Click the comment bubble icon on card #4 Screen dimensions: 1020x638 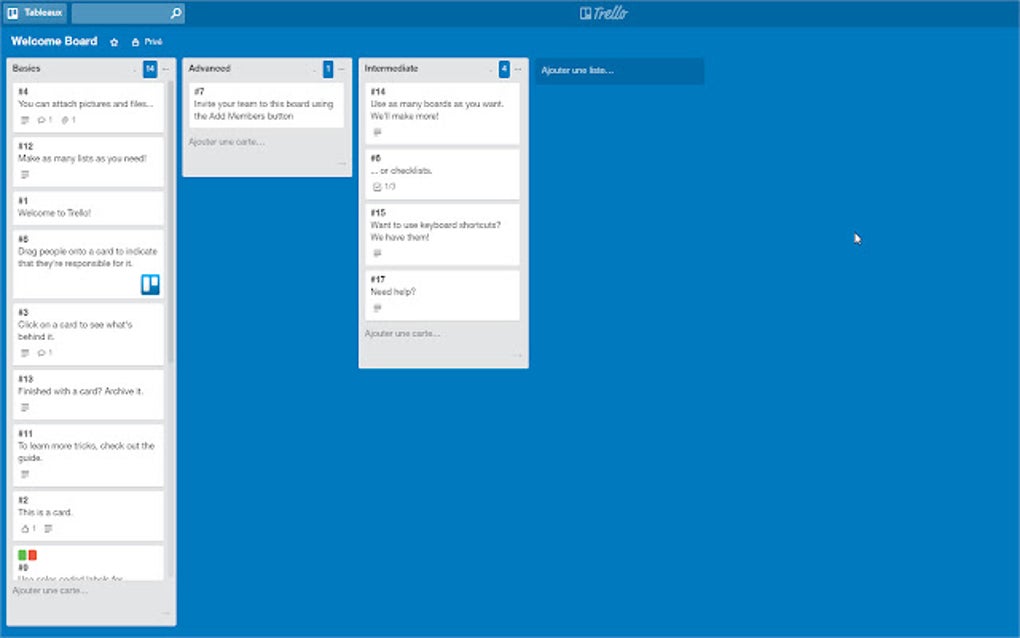[x=42, y=120]
